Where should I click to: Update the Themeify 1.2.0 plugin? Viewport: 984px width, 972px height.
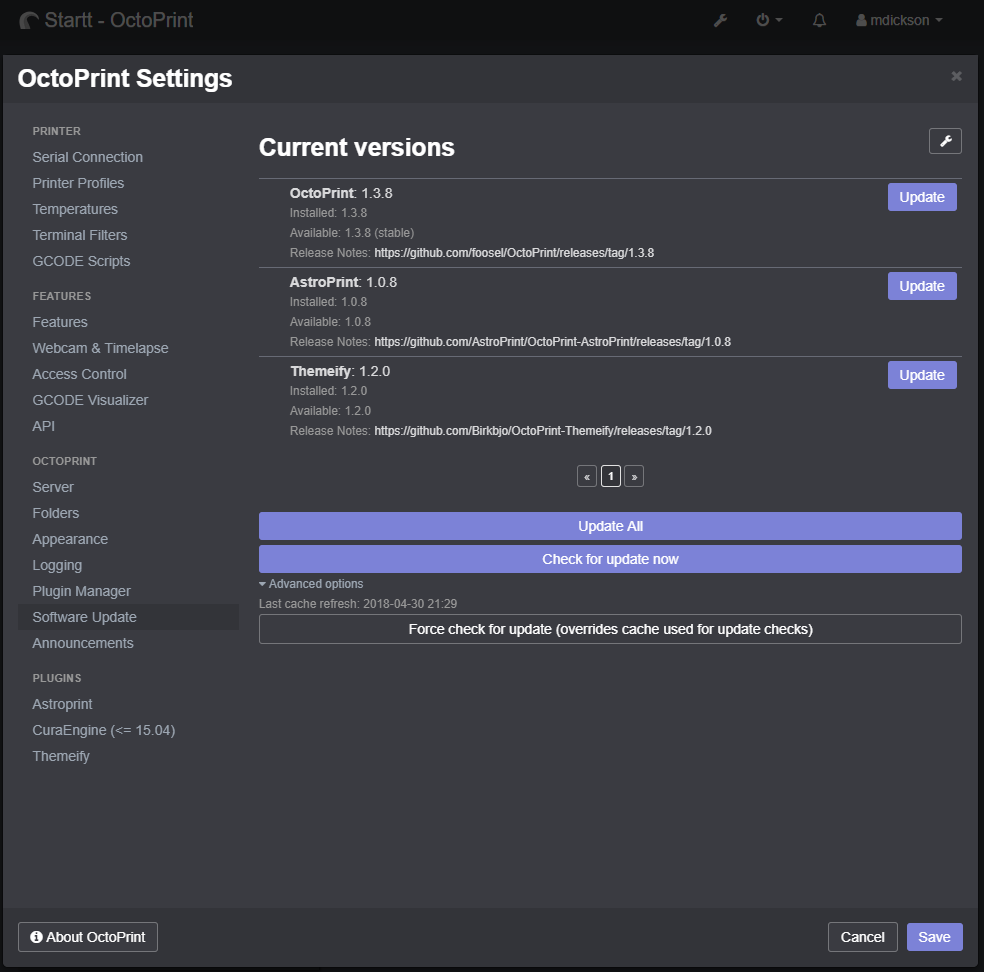(x=922, y=375)
